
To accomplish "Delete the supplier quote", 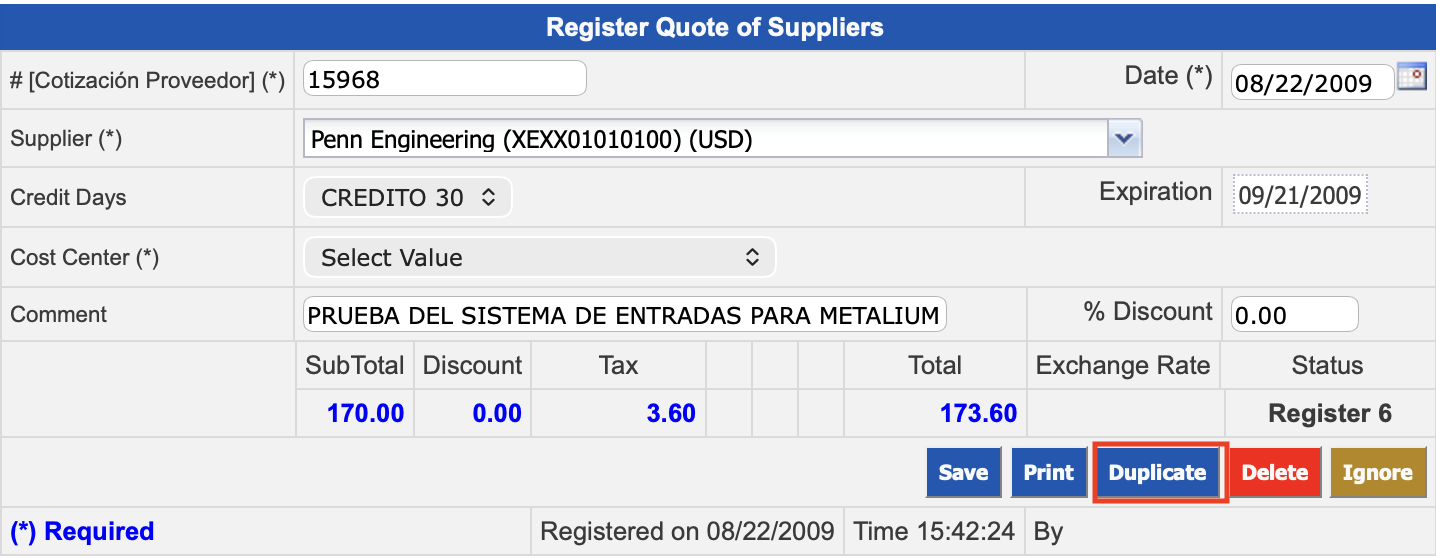I will click(1275, 473).
